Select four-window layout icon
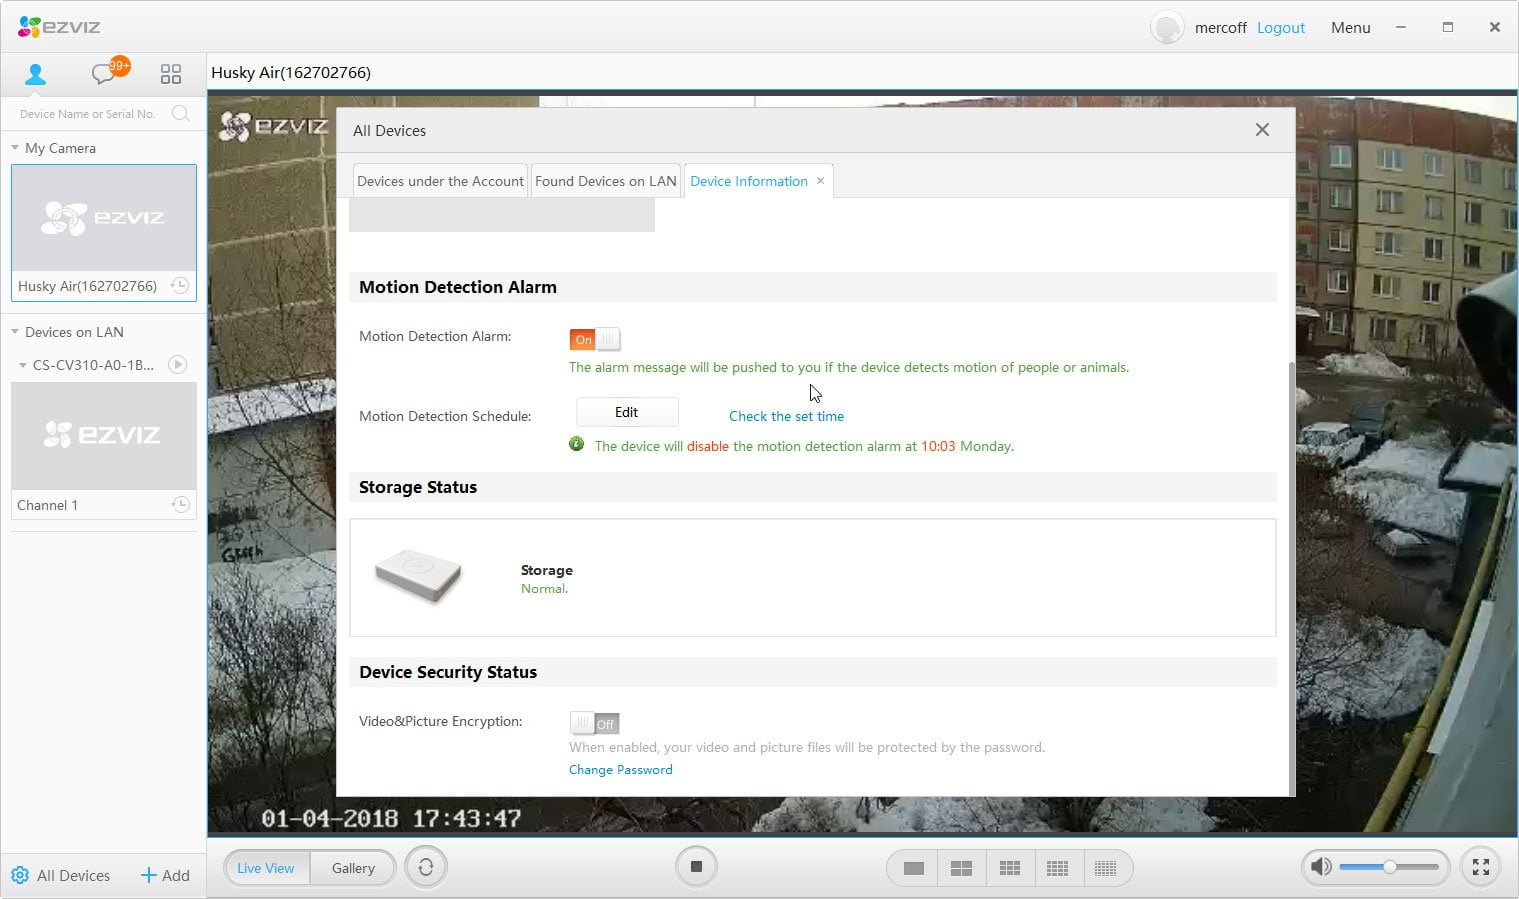 point(961,868)
